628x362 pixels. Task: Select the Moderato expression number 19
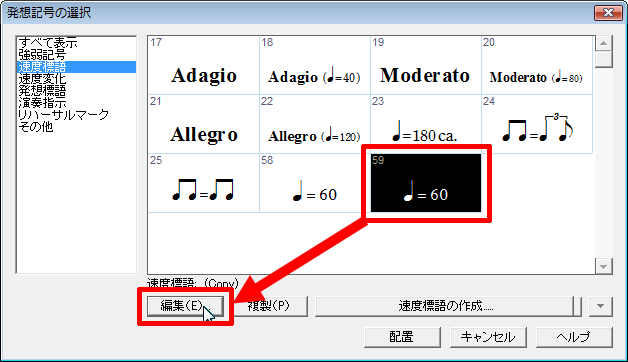pos(426,66)
